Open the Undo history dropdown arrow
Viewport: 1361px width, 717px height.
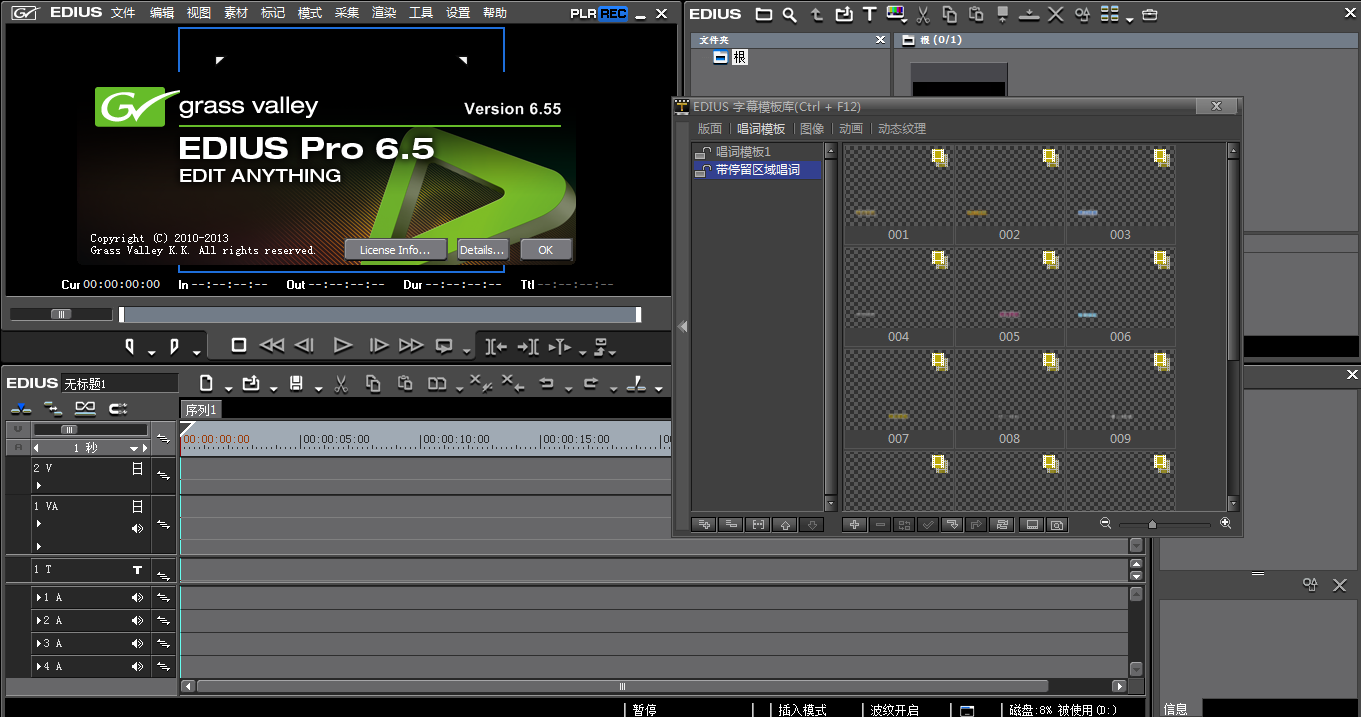click(x=567, y=388)
